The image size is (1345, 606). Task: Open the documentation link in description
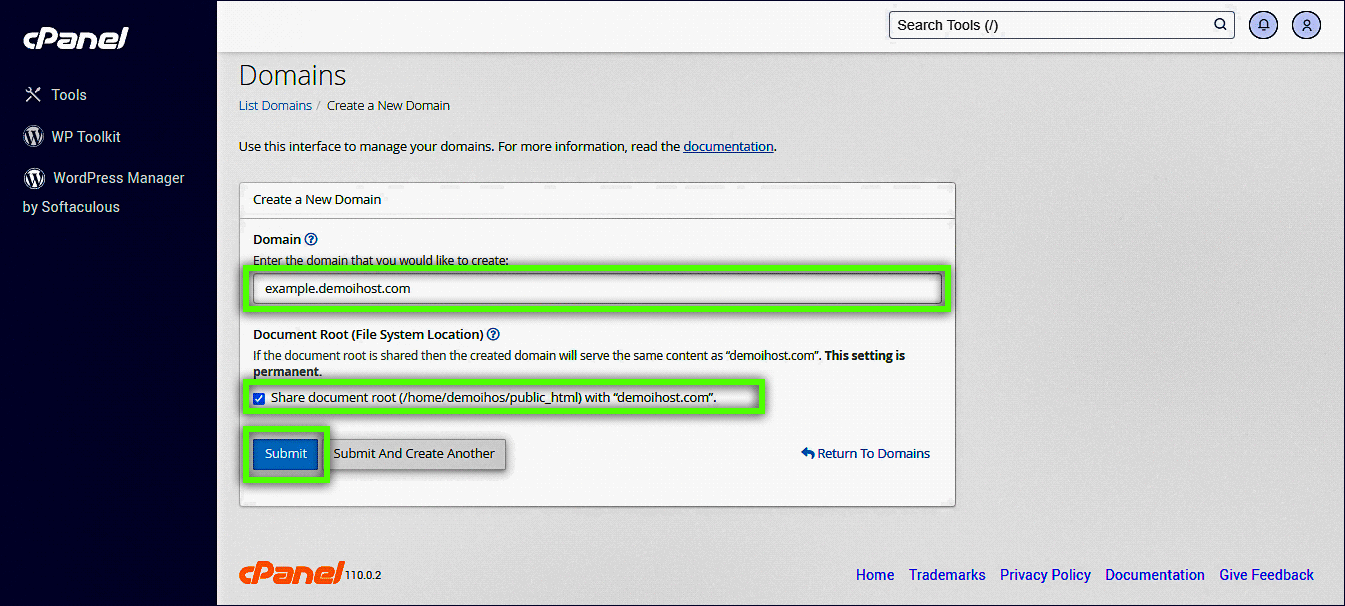pos(728,146)
